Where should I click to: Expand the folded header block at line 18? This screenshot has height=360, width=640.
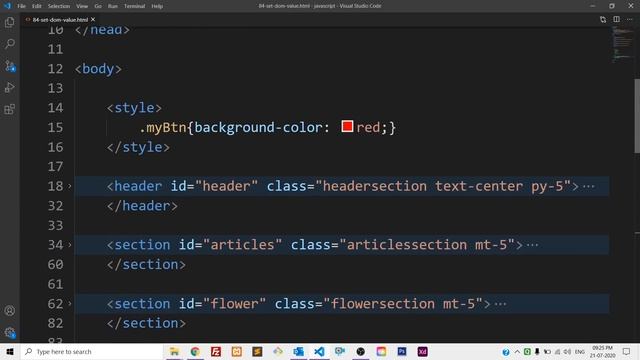coord(70,186)
